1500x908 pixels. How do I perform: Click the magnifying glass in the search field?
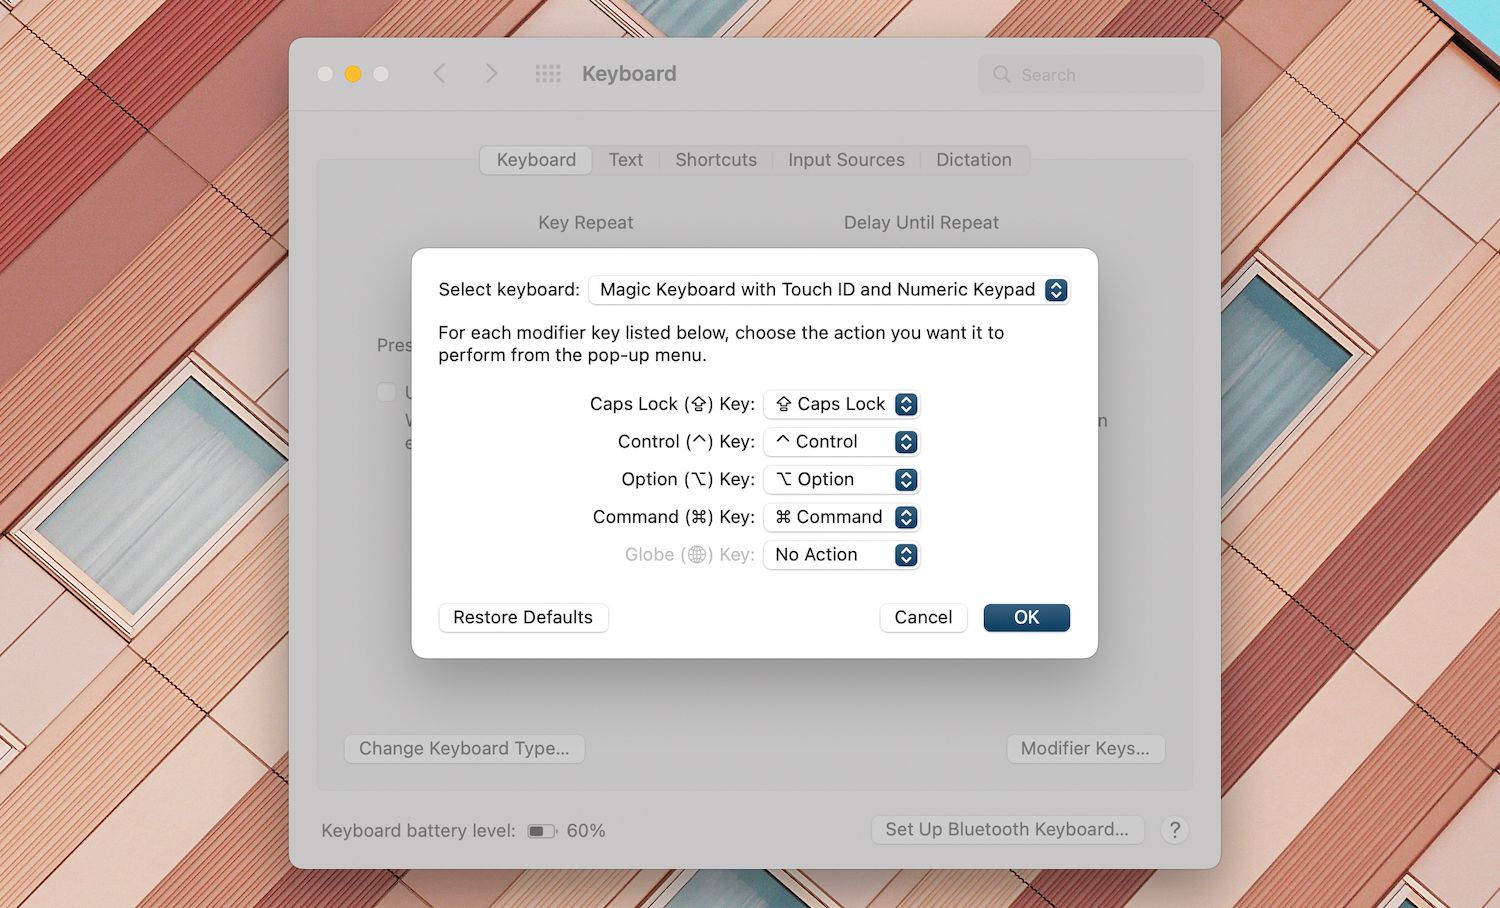(x=1001, y=74)
